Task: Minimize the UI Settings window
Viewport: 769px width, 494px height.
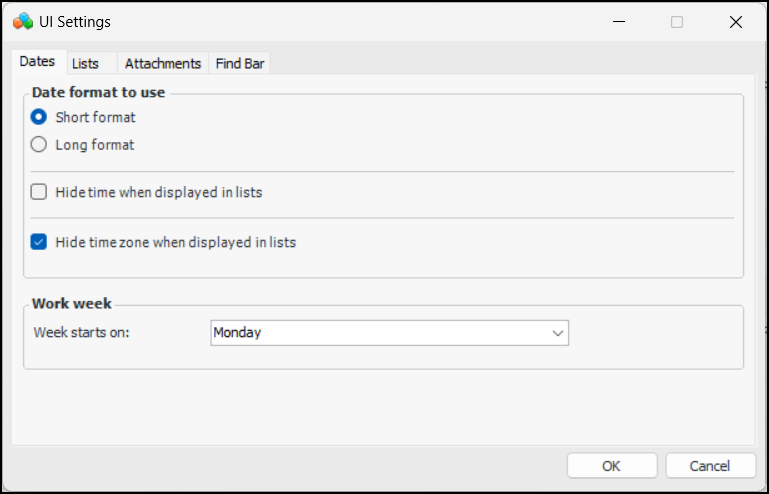Action: [619, 21]
